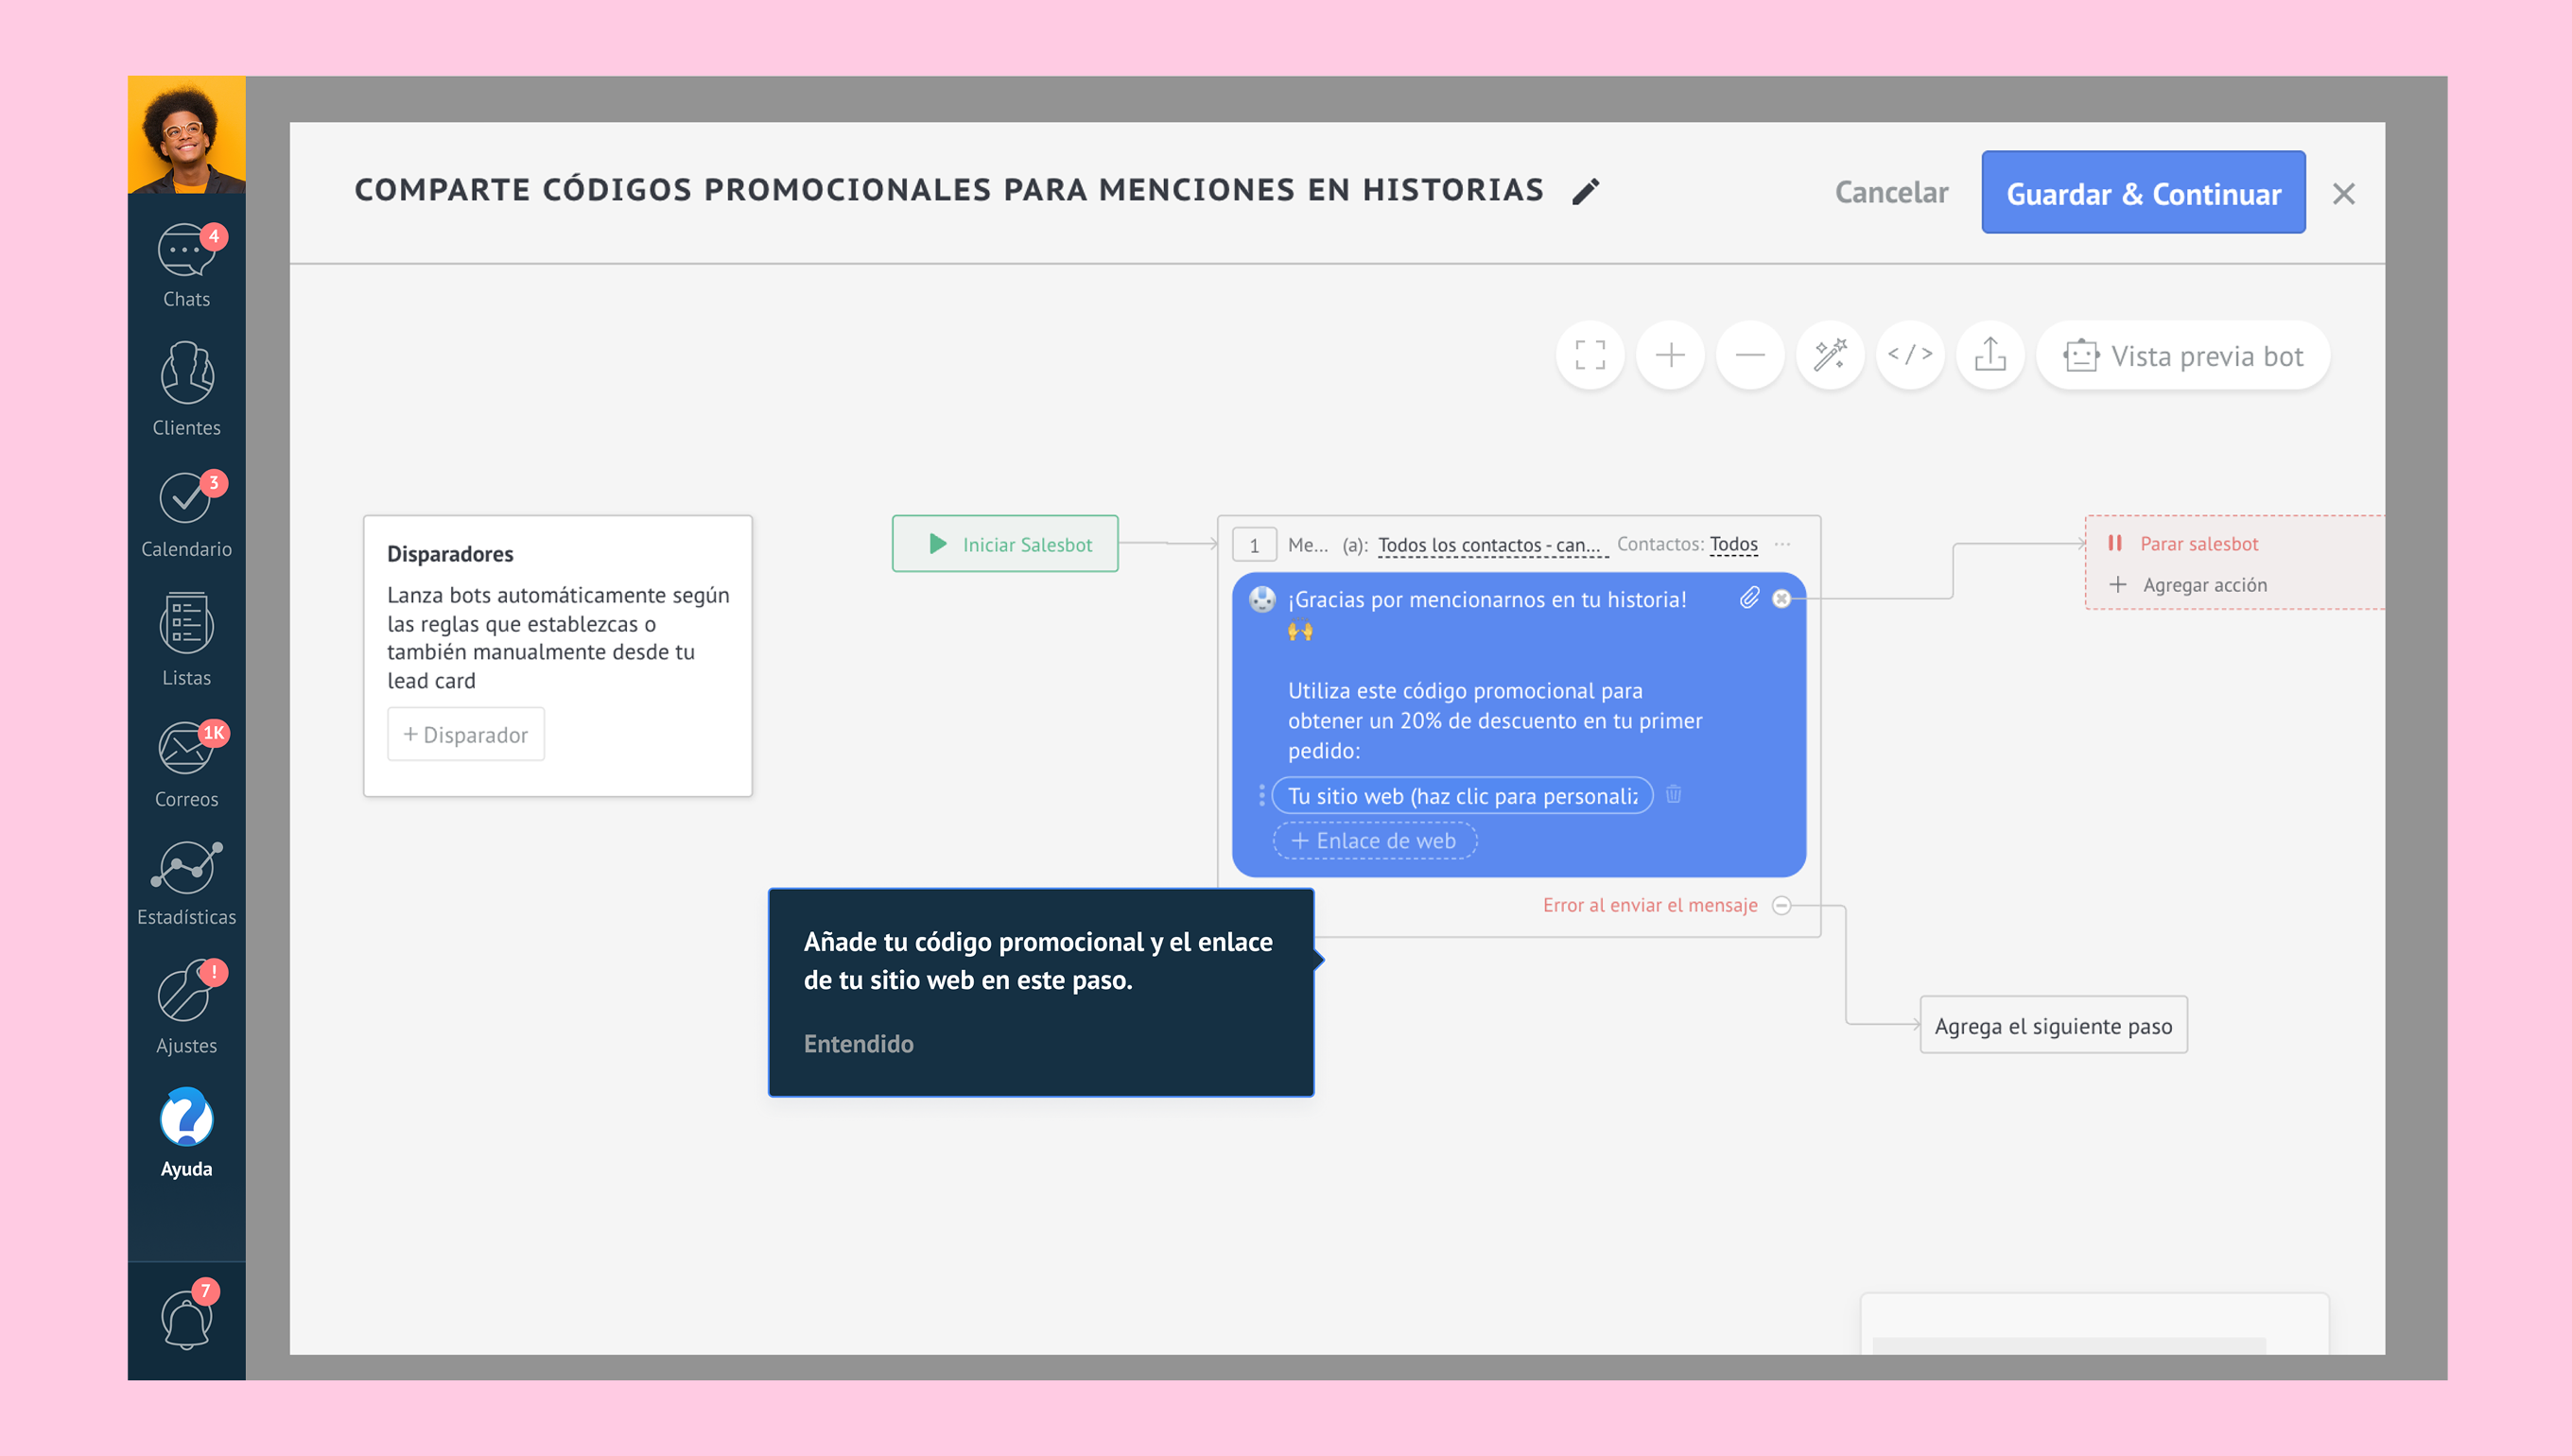Viewport: 2572px width, 1456px height.
Task: Open Vista previa bot
Action: pos(2183,355)
